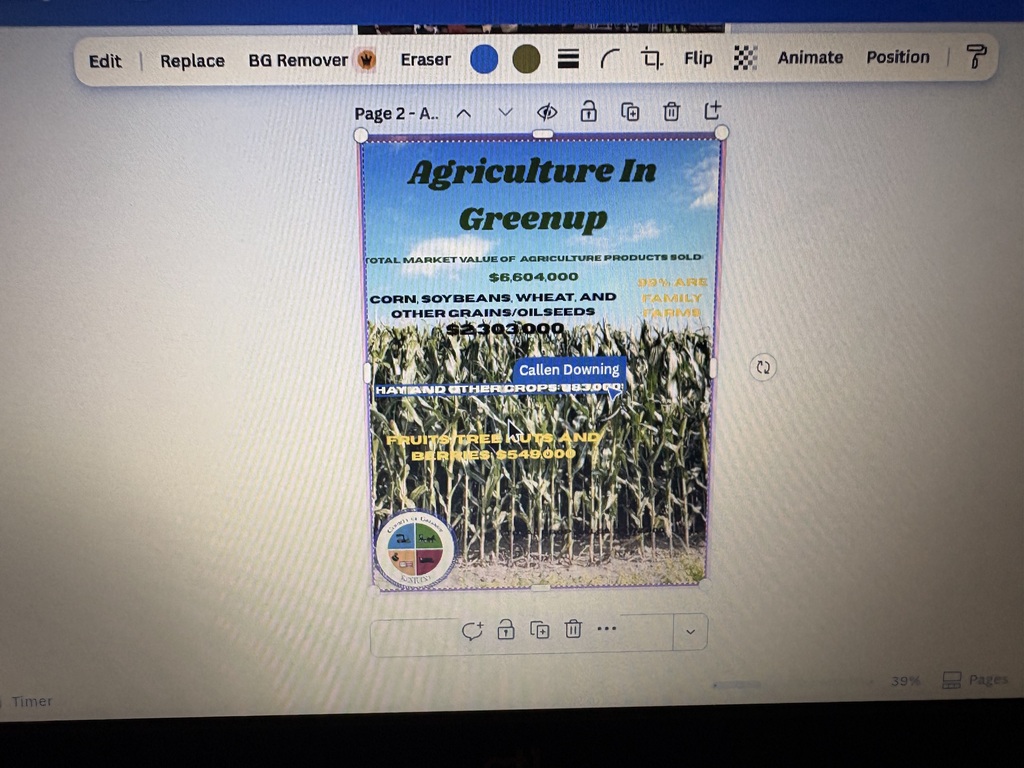1024x768 pixels.
Task: Move Page 2 down with the down chevron
Action: pos(505,112)
